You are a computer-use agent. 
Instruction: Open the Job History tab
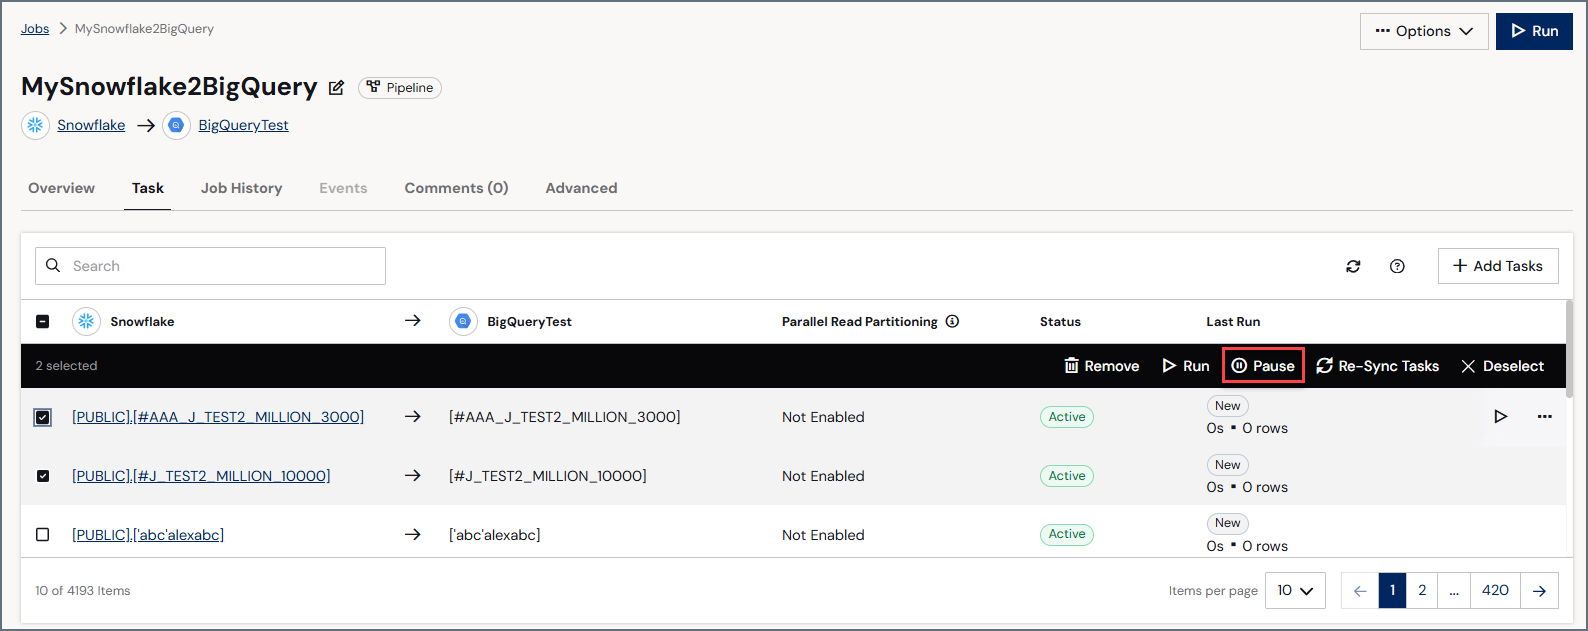(x=241, y=188)
